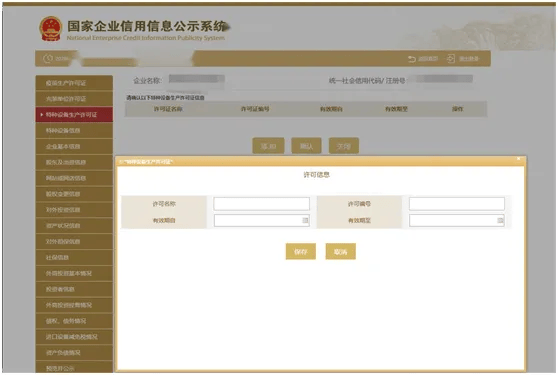This screenshot has width=558, height=375.
Task: Select 特种设备生产许可证 in sidebar
Action: 74,115
